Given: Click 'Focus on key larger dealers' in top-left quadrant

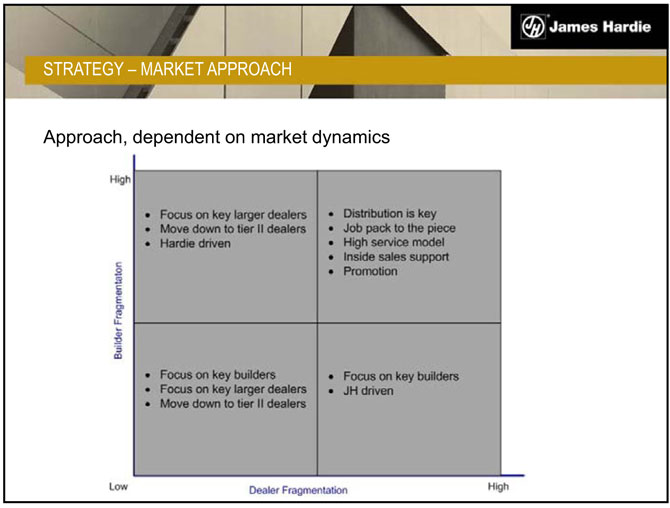Looking at the screenshot, I should tap(232, 215).
